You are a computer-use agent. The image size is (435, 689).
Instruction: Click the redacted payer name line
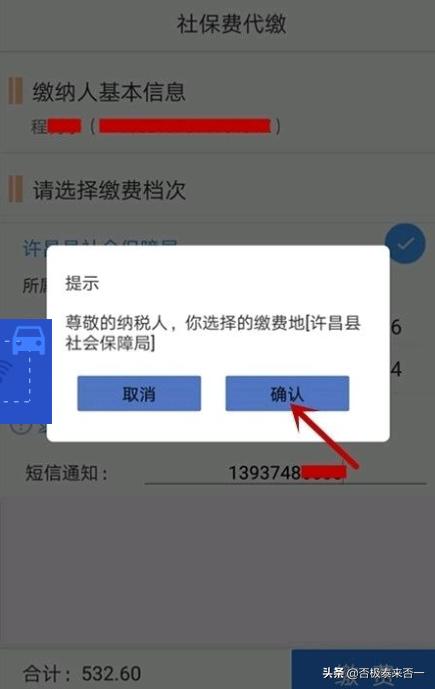tap(155, 127)
